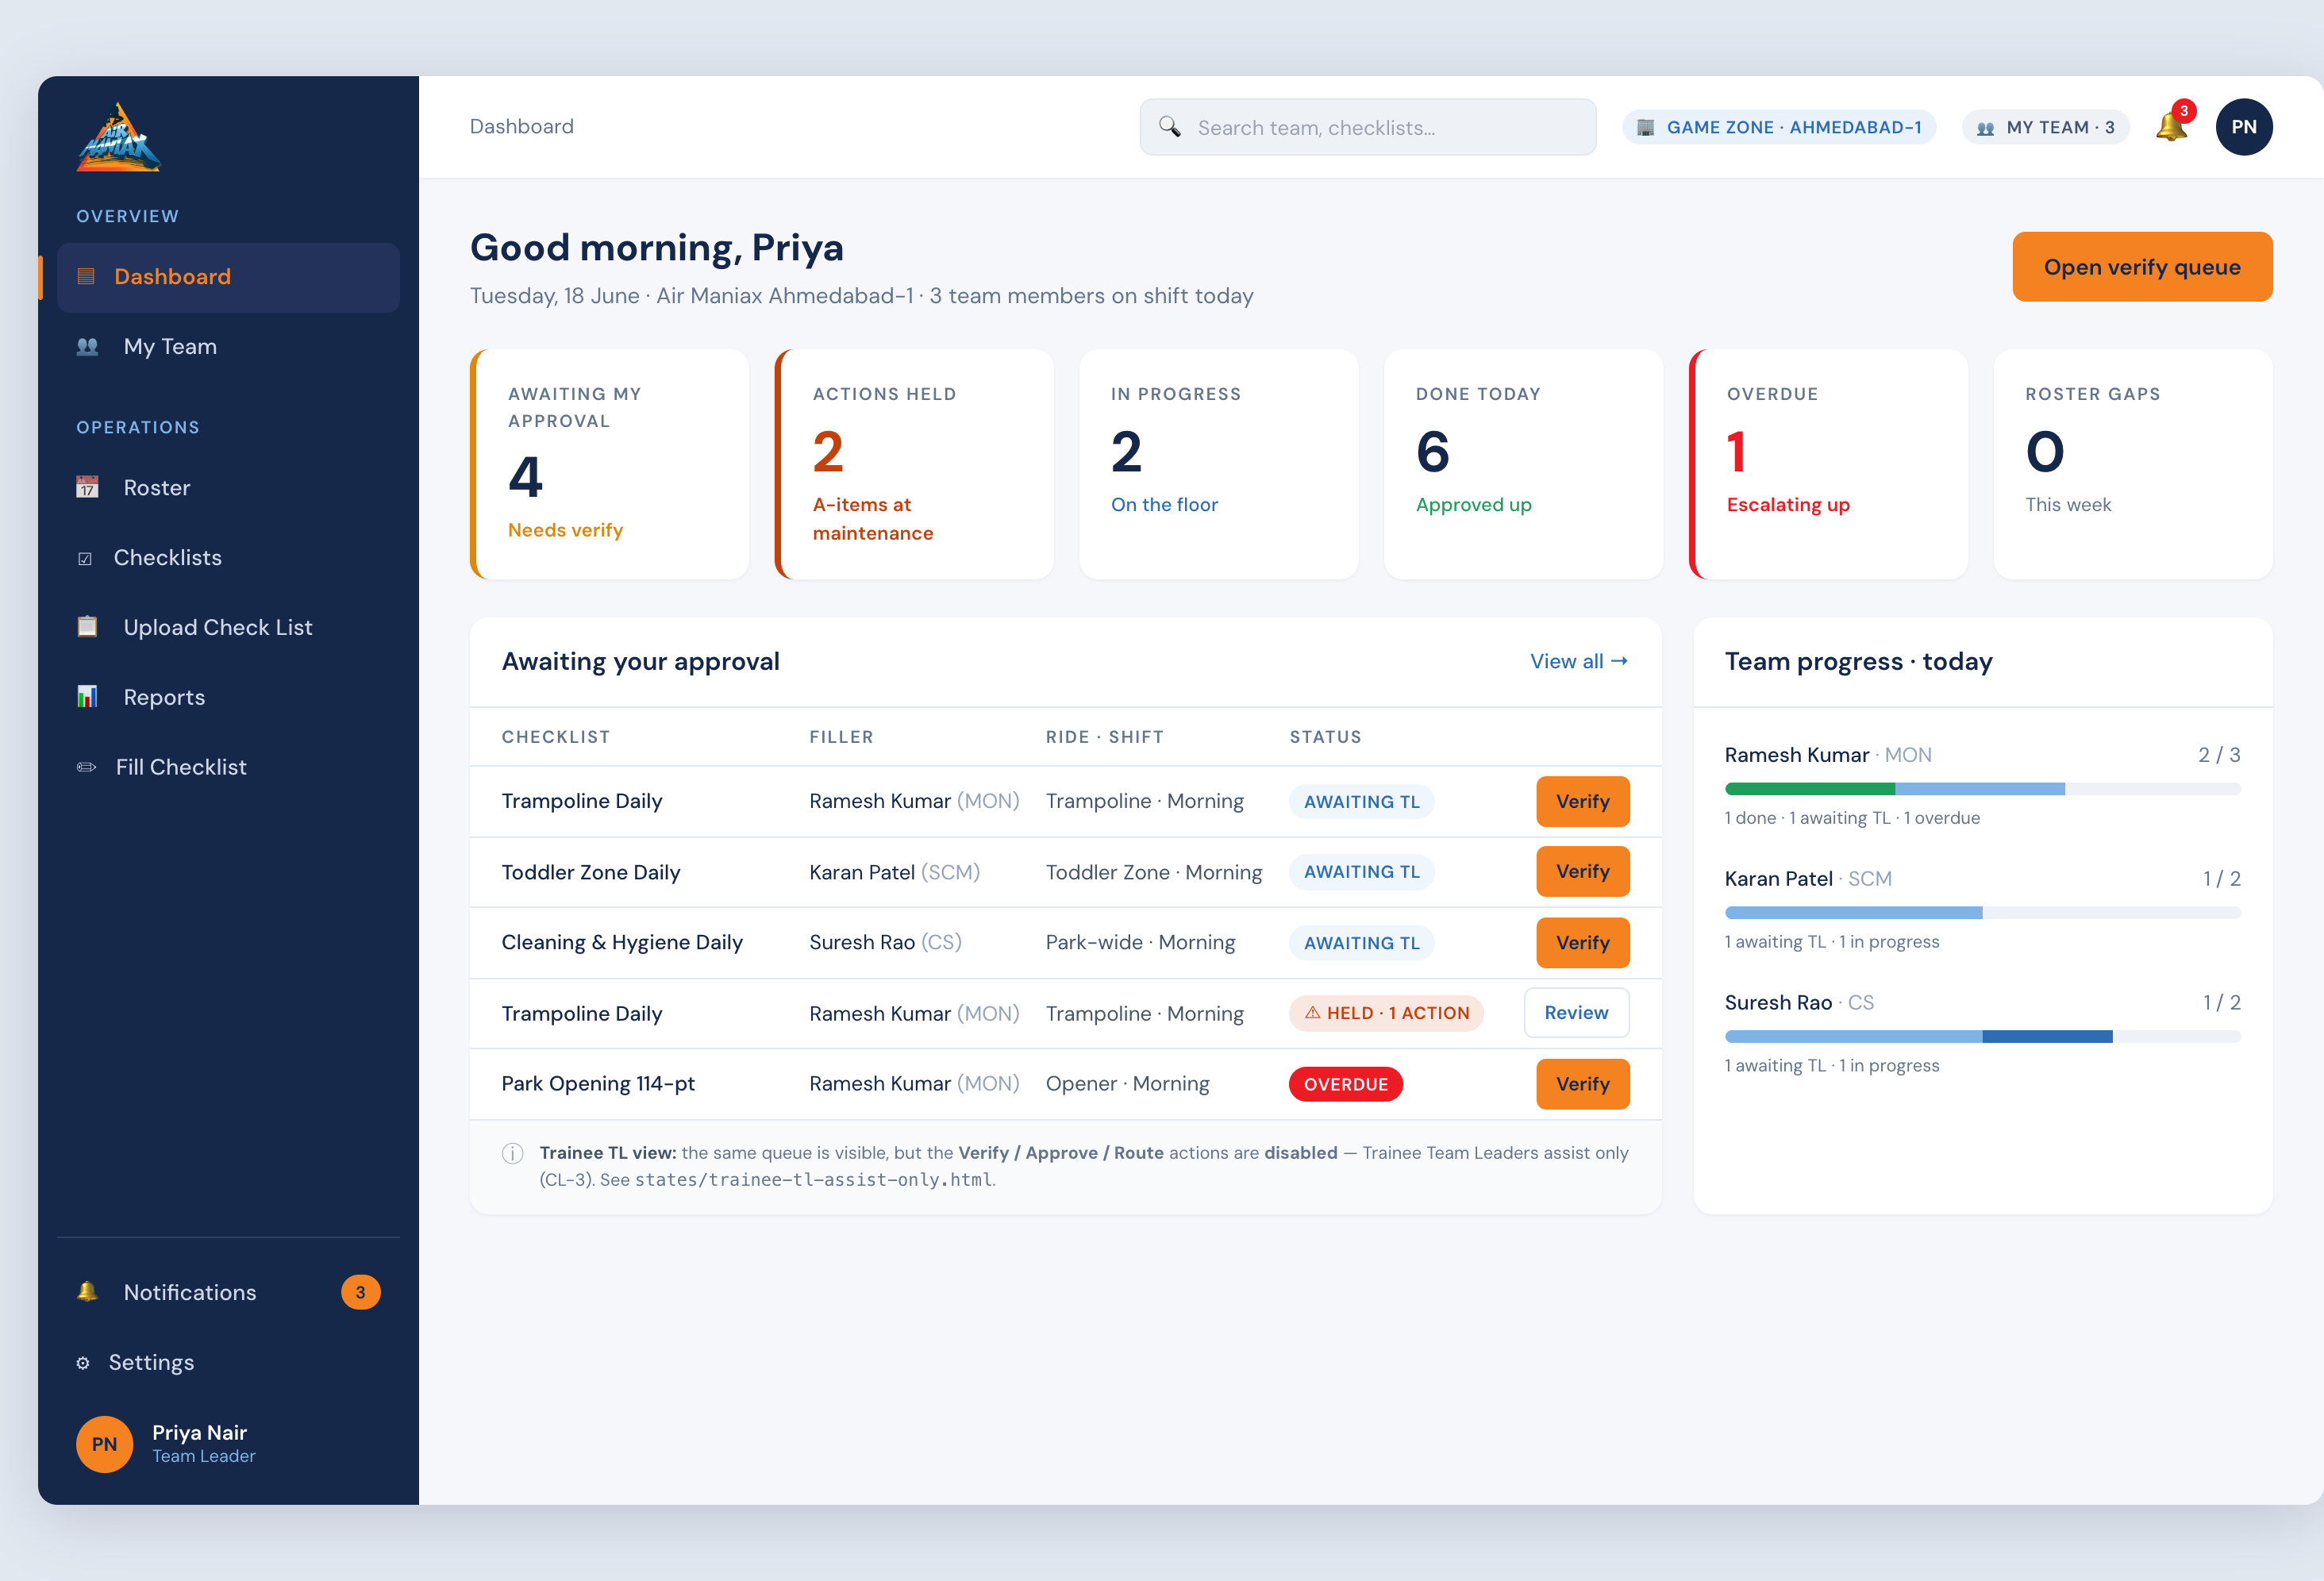The height and width of the screenshot is (1581, 2324).
Task: Click the My Team · 3 chip
Action: 2045,127
